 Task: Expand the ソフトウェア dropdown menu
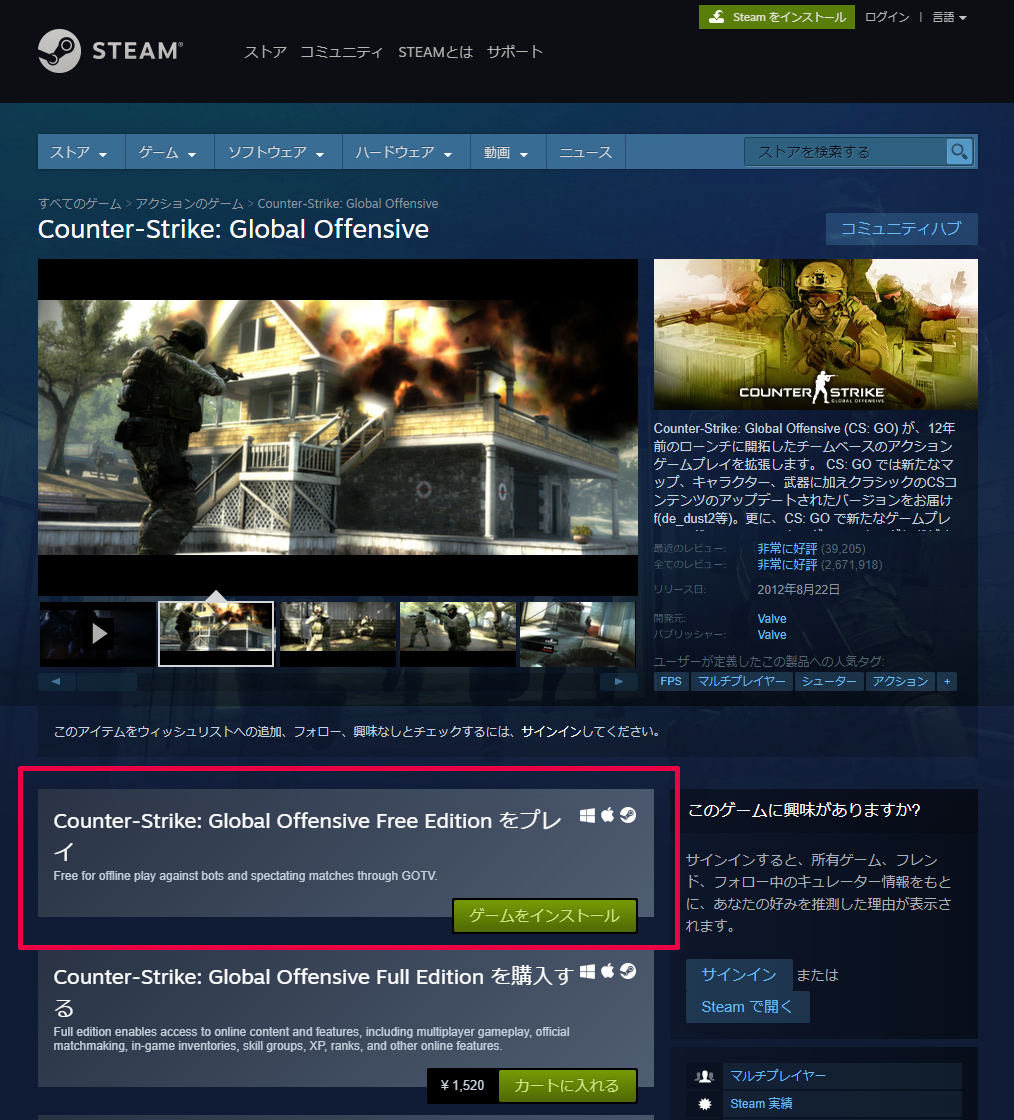pyautogui.click(x=278, y=152)
